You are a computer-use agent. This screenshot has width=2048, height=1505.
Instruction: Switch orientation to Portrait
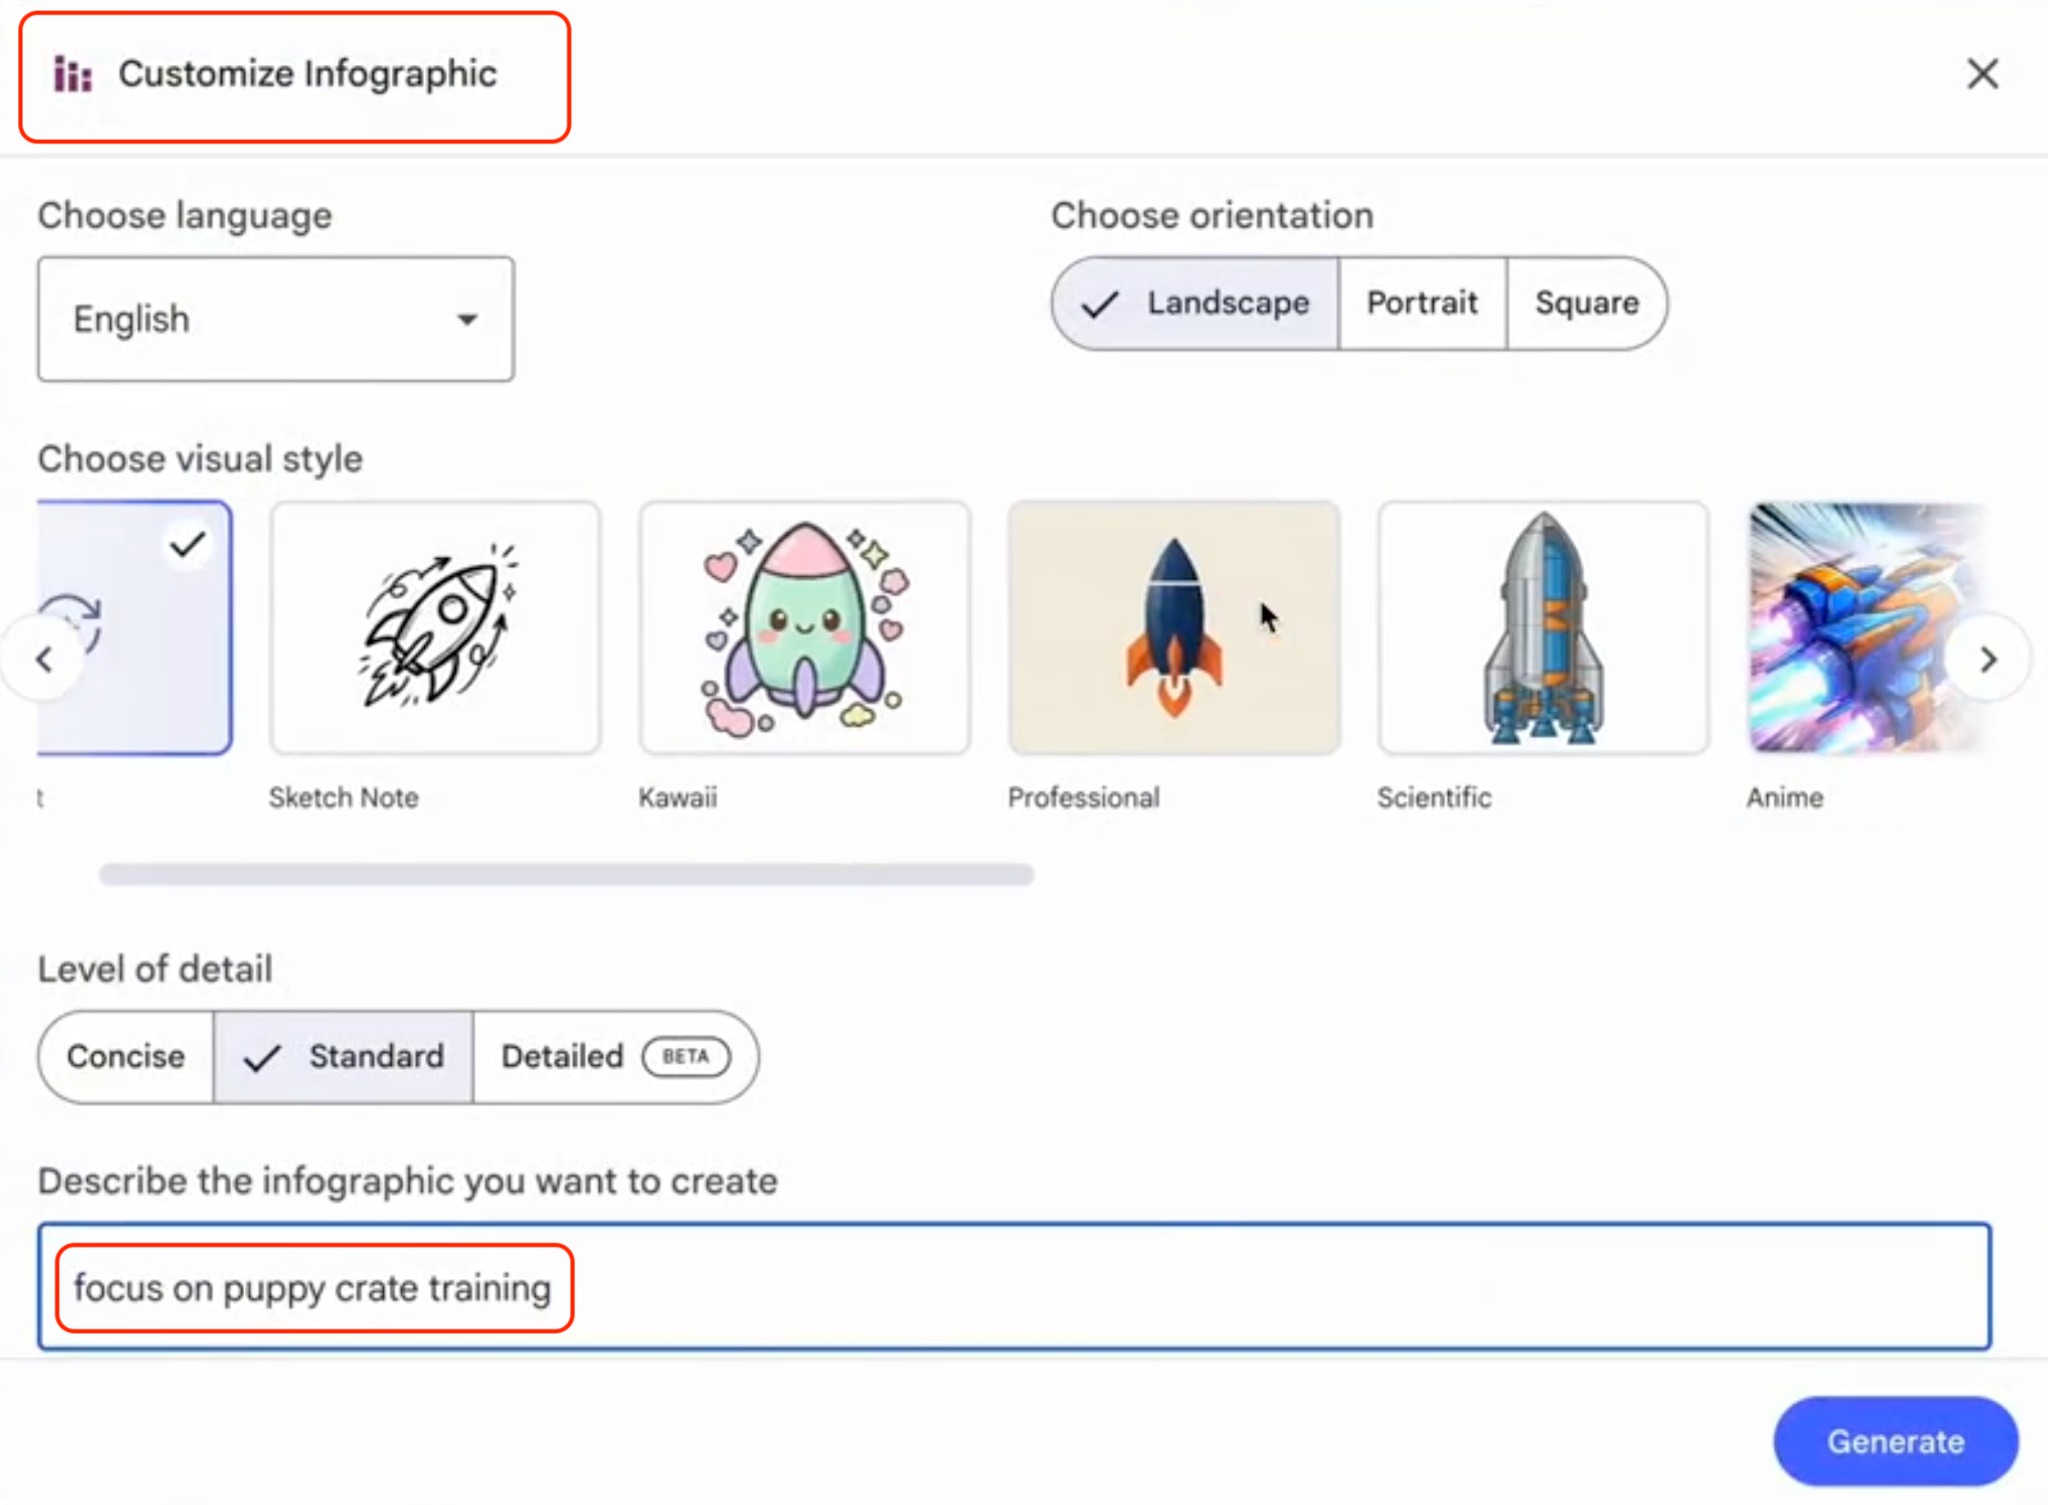click(x=1421, y=303)
